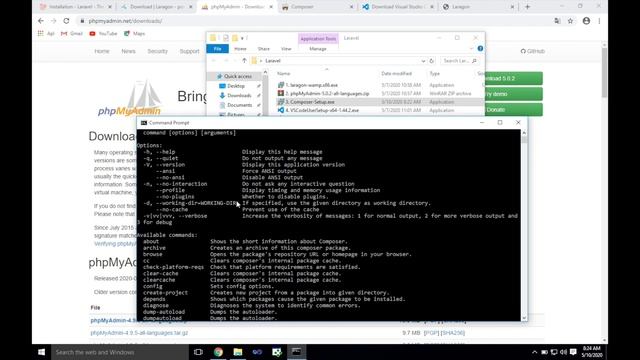Screen dimensions: 640x360
Task: Click the green Donate button
Action: 514,109
